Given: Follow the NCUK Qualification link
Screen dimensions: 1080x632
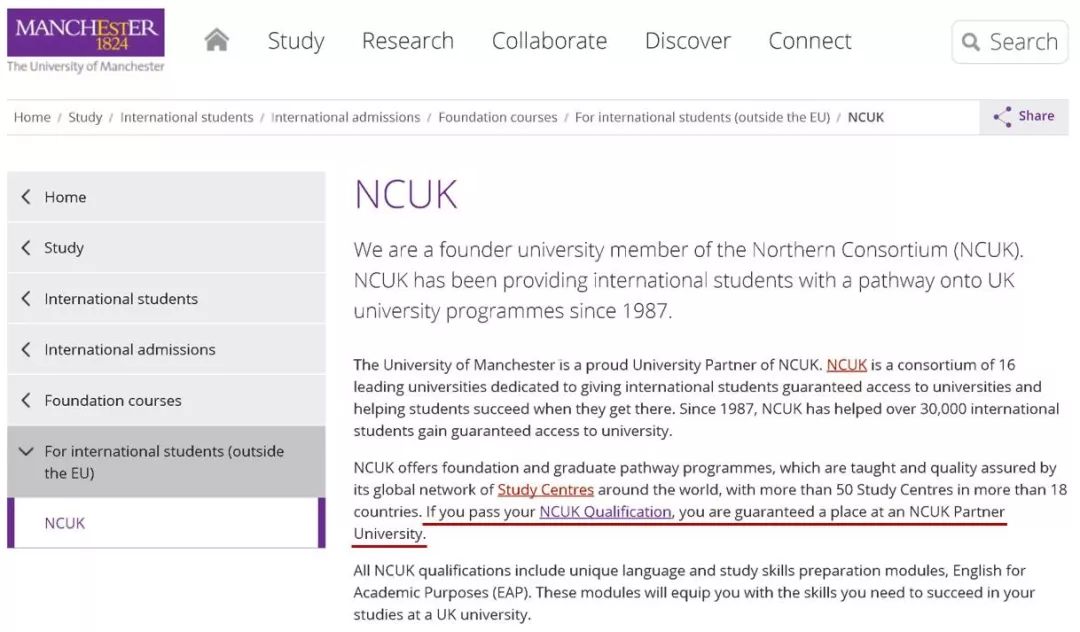Looking at the screenshot, I should pos(605,512).
